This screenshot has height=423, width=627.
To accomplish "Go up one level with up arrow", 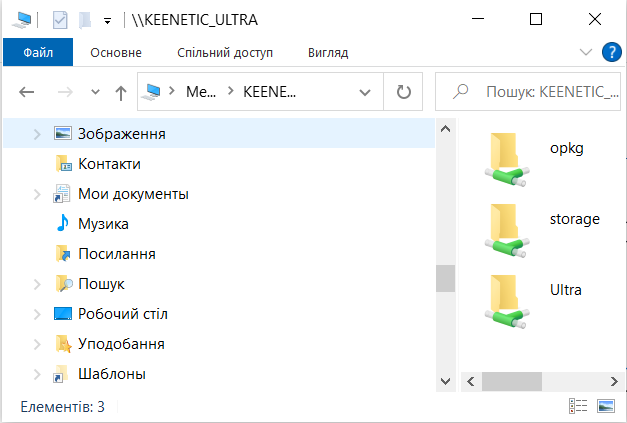I will (121, 93).
